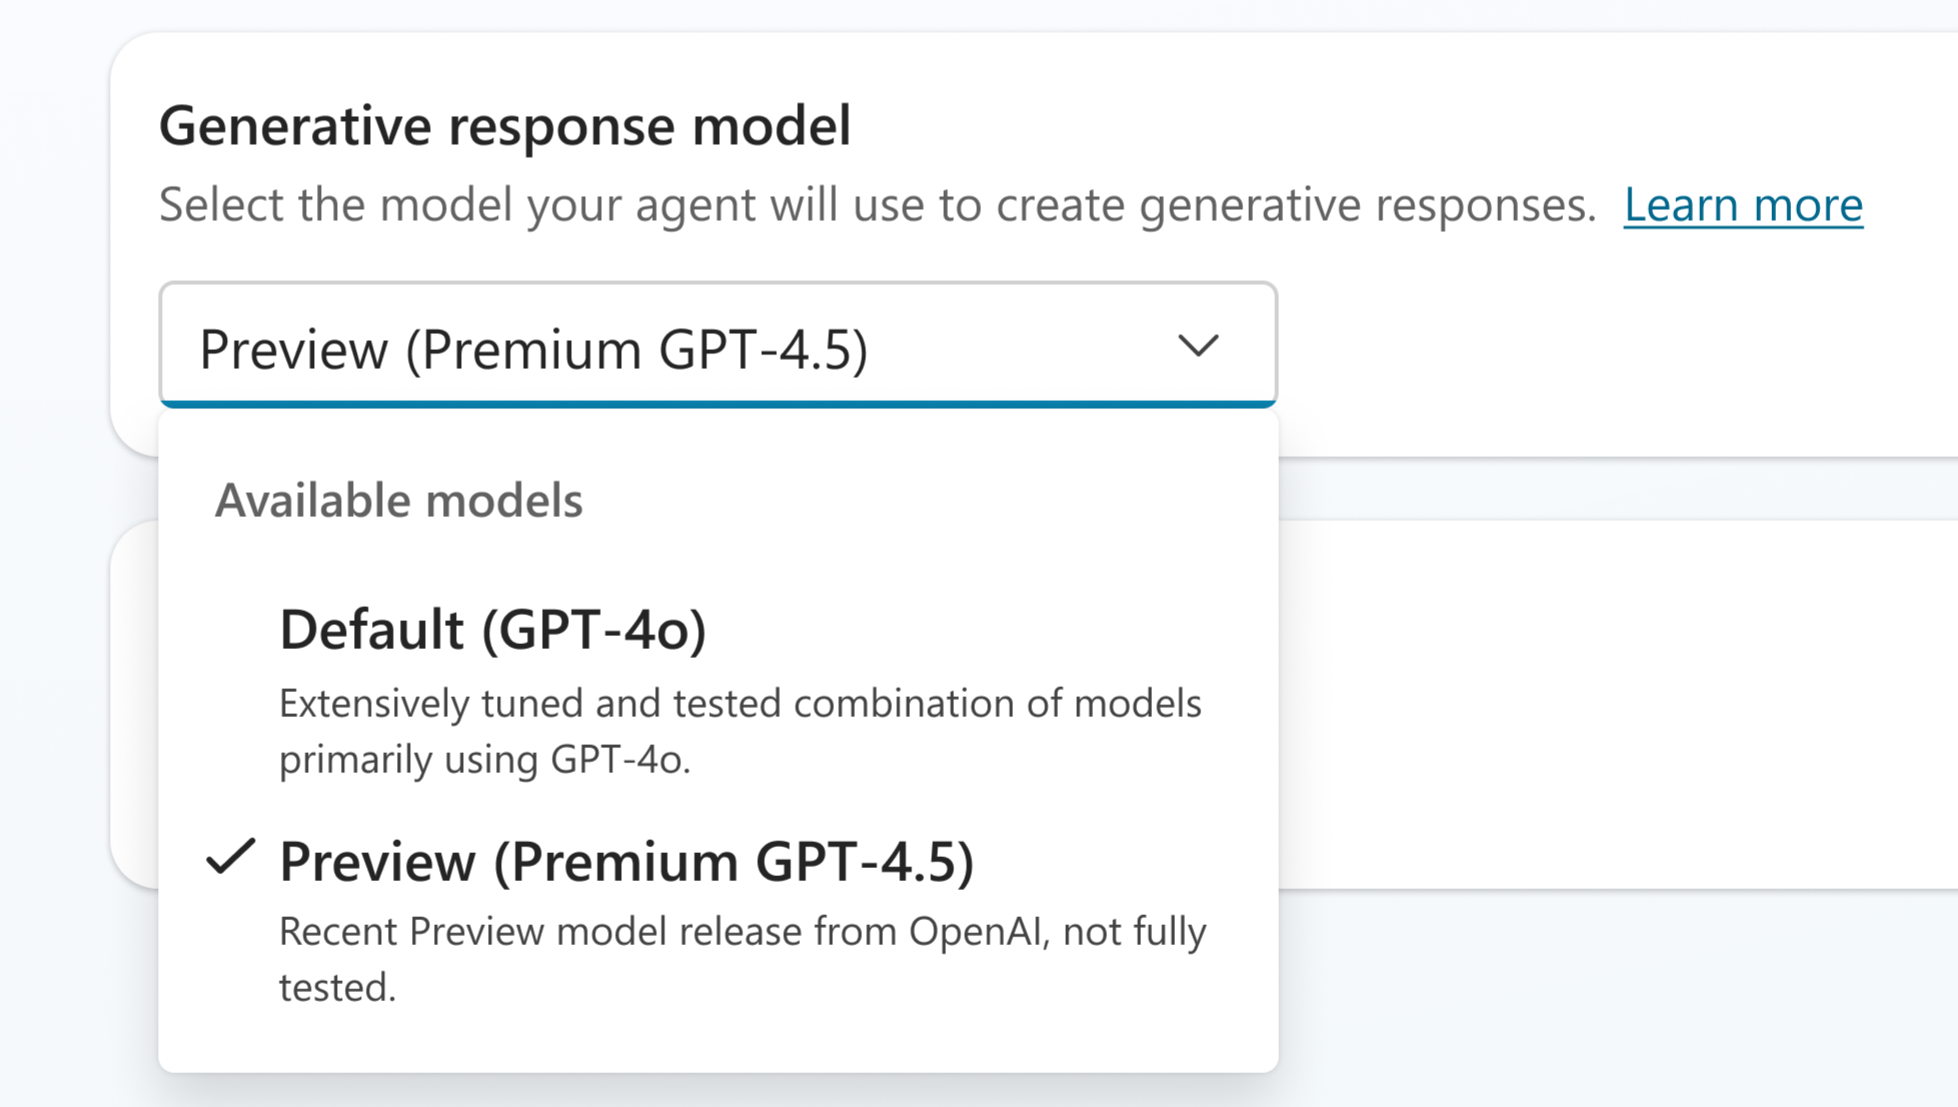Click the checkmark icon beside the Preview option
This screenshot has height=1107, width=1958.
[230, 858]
